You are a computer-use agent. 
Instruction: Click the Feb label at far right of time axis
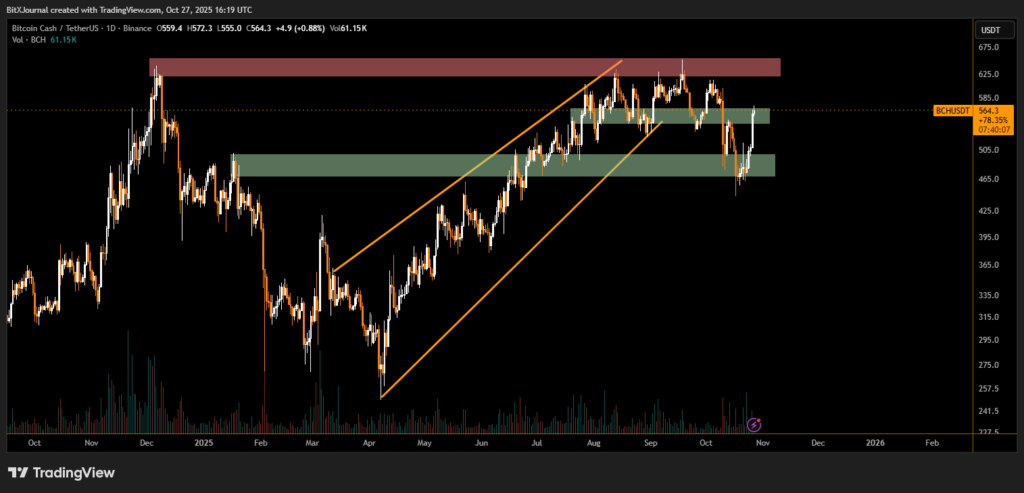pyautogui.click(x=932, y=442)
